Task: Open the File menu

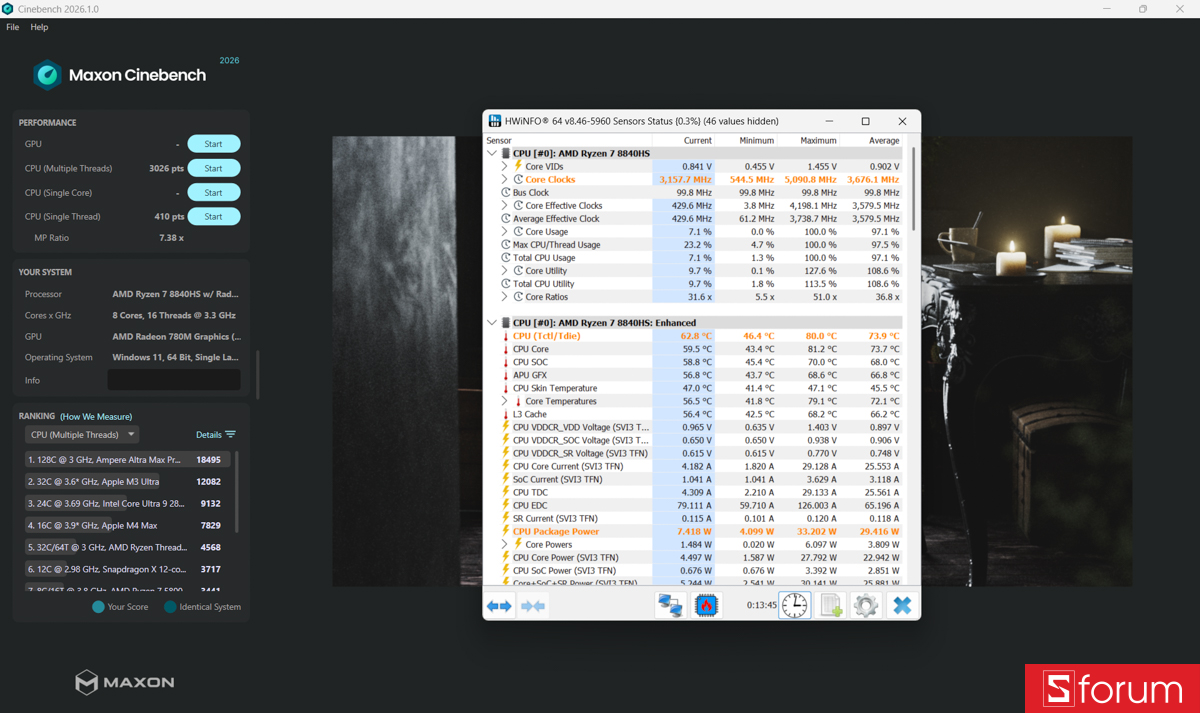Action: (12, 27)
